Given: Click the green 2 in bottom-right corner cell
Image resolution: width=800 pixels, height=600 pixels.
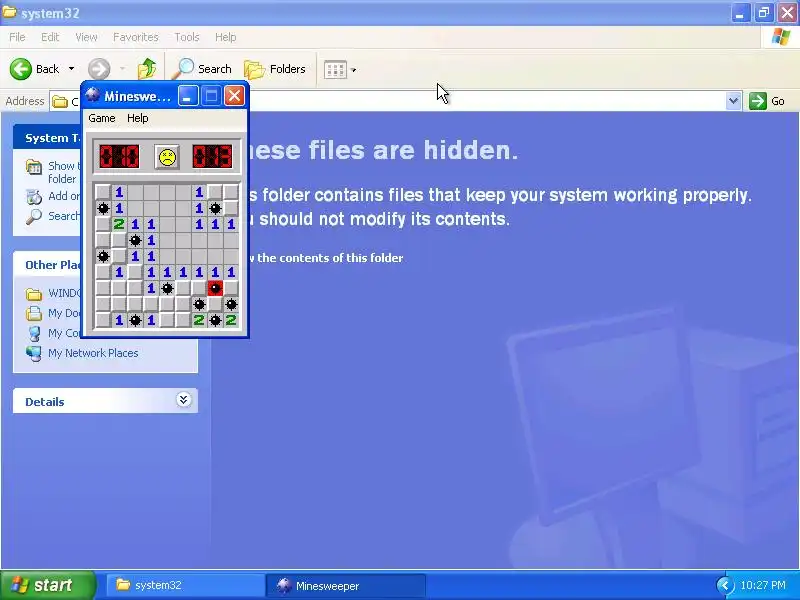Looking at the screenshot, I should click(231, 320).
